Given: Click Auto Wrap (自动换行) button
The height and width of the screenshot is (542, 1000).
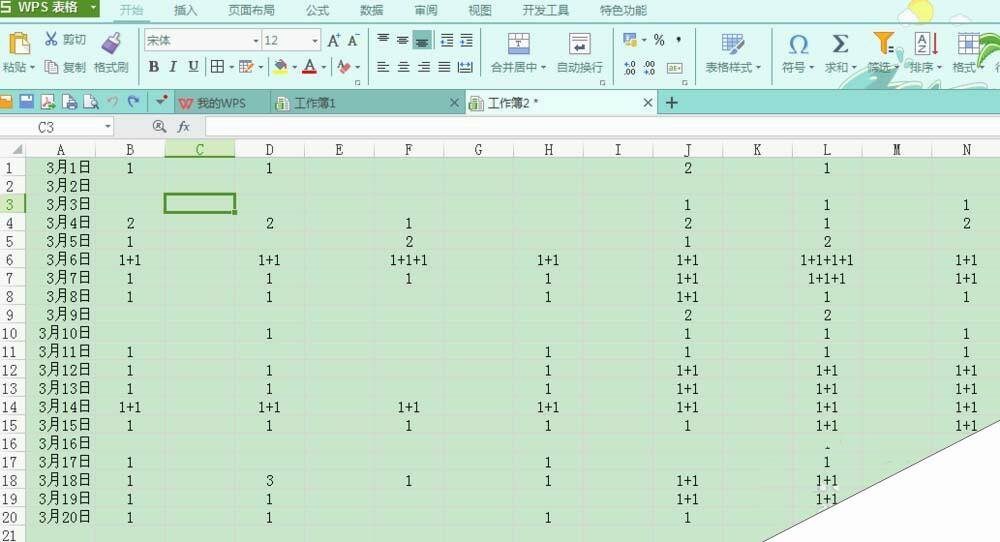Looking at the screenshot, I should point(580,52).
